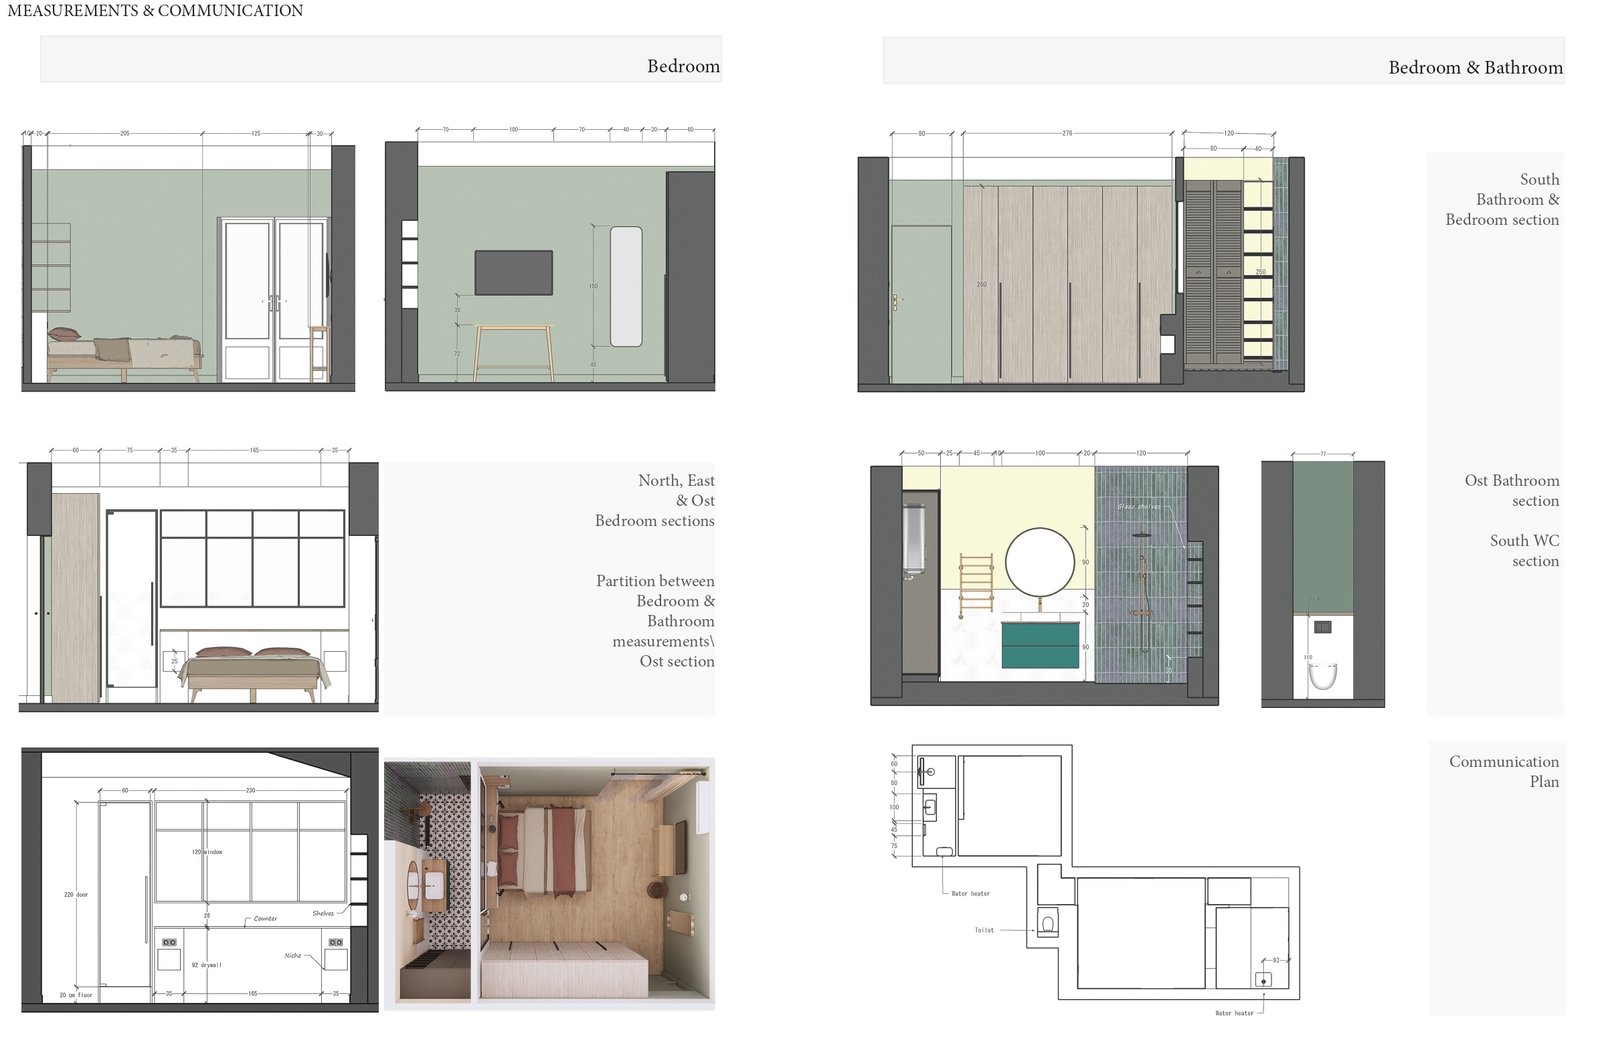The width and height of the screenshot is (1600, 1062).
Task: Click the black TV on green wall
Action: [513, 272]
